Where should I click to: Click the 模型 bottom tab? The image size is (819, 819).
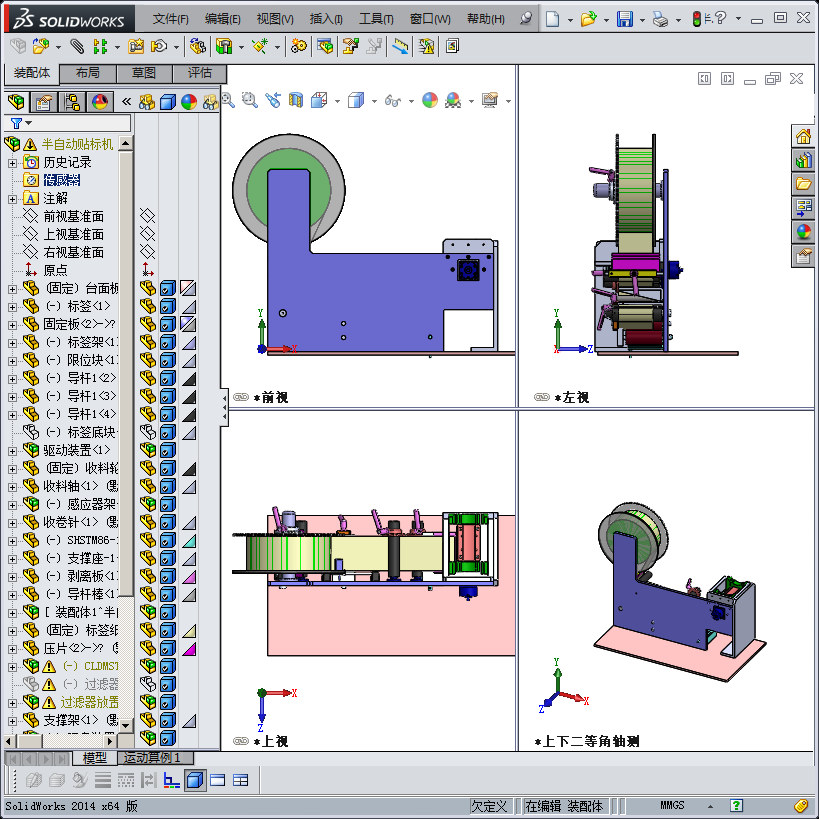(x=94, y=757)
